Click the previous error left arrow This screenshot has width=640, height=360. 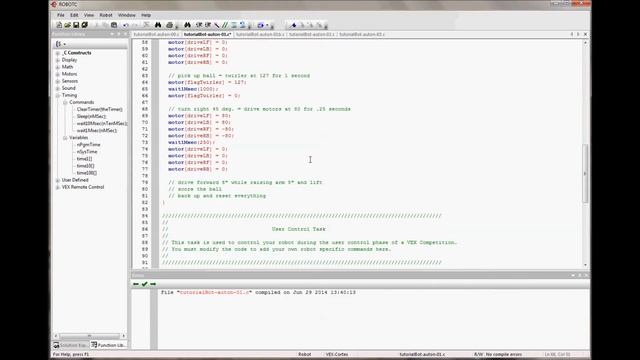[x=136, y=284]
